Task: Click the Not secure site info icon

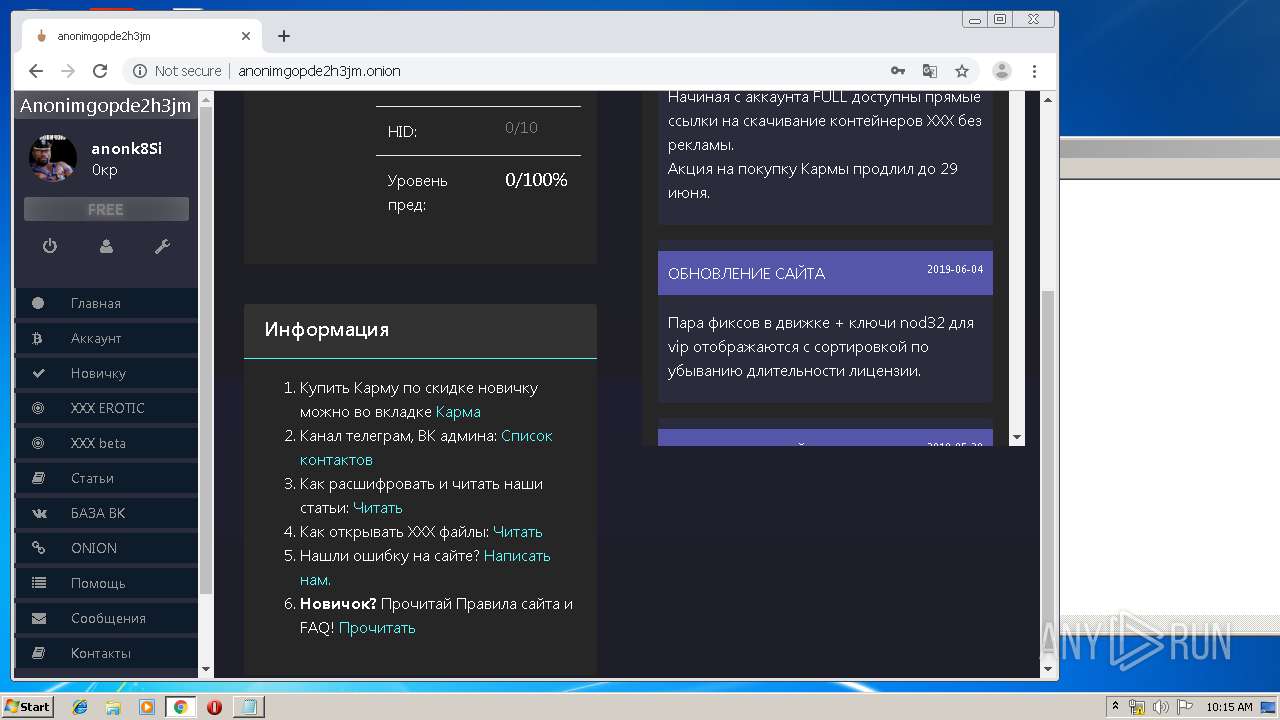Action: pyautogui.click(x=140, y=71)
